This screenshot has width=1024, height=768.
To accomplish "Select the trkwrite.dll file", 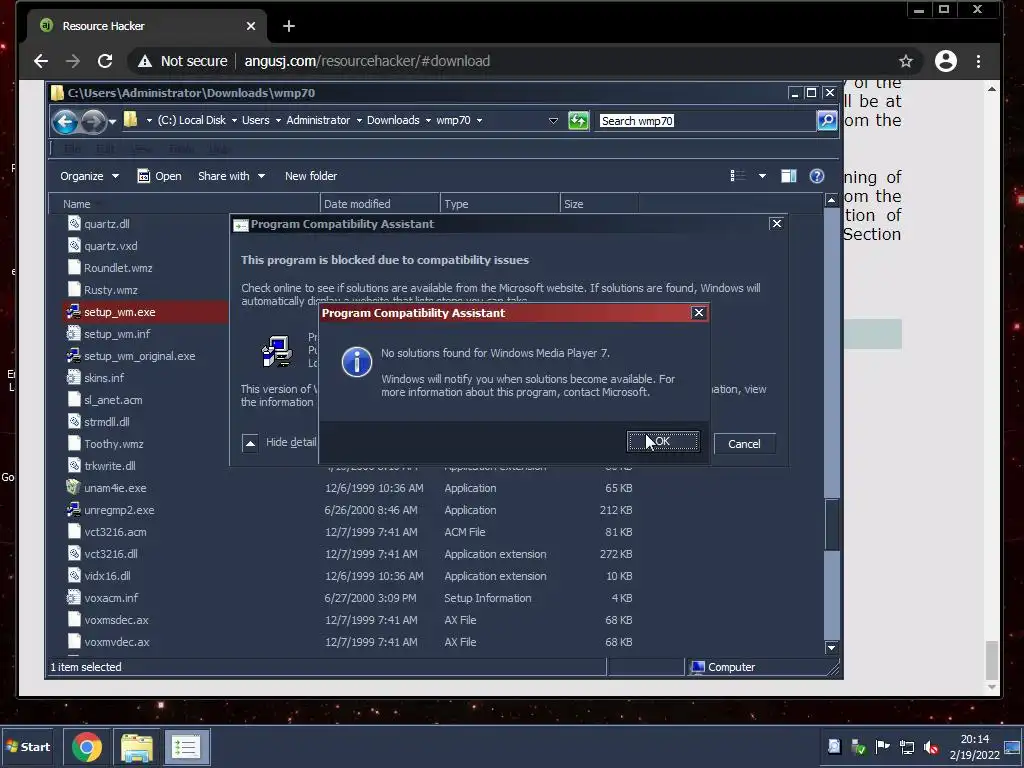I will [x=110, y=466].
